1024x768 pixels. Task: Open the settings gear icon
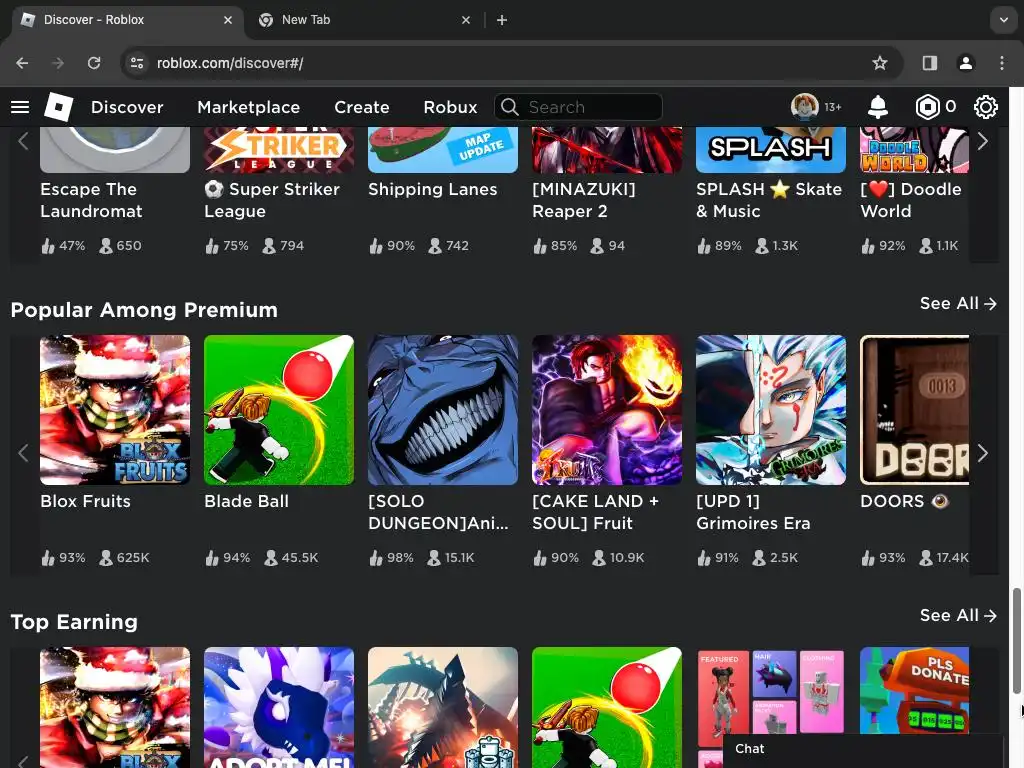pos(985,106)
